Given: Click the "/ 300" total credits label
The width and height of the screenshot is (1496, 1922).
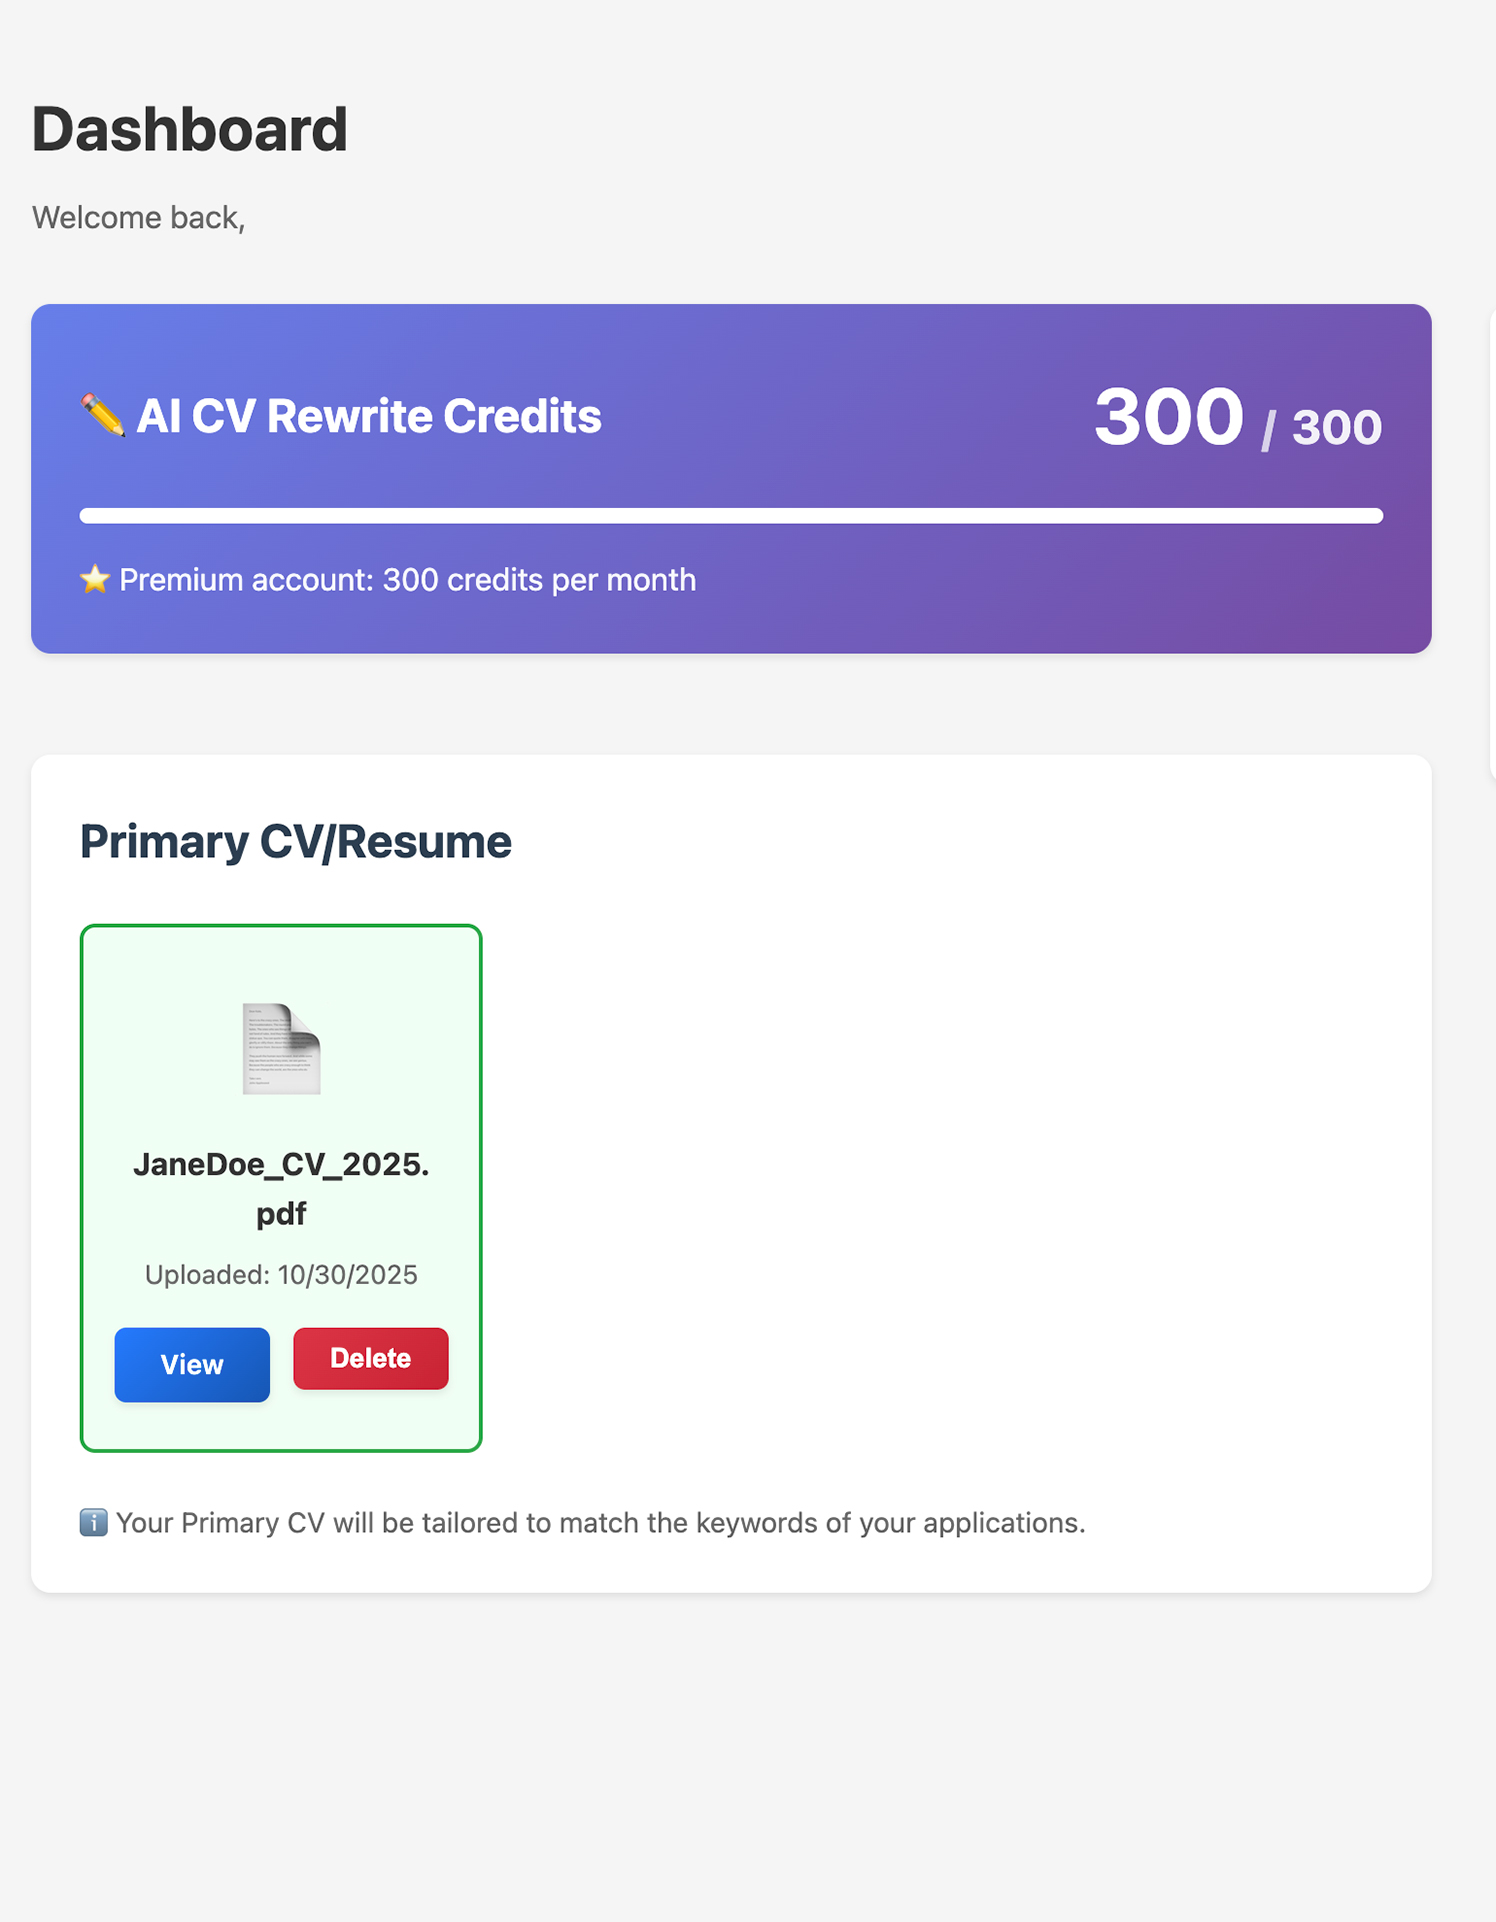Looking at the screenshot, I should click(x=1322, y=428).
